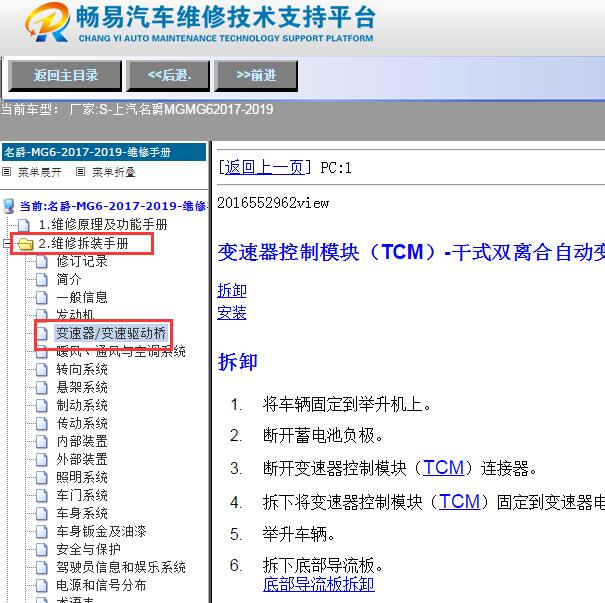Click the 返回上一页 link
This screenshot has height=603, width=605.
tap(265, 168)
